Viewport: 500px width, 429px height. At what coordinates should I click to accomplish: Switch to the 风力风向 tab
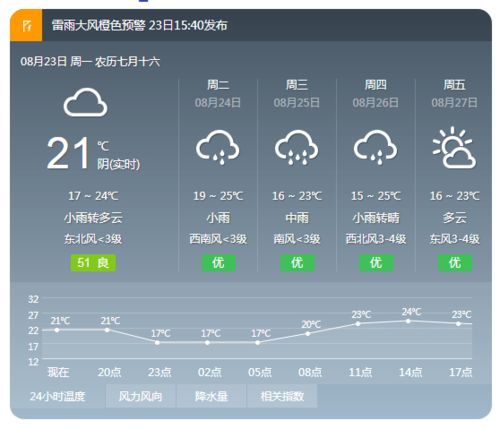(141, 396)
